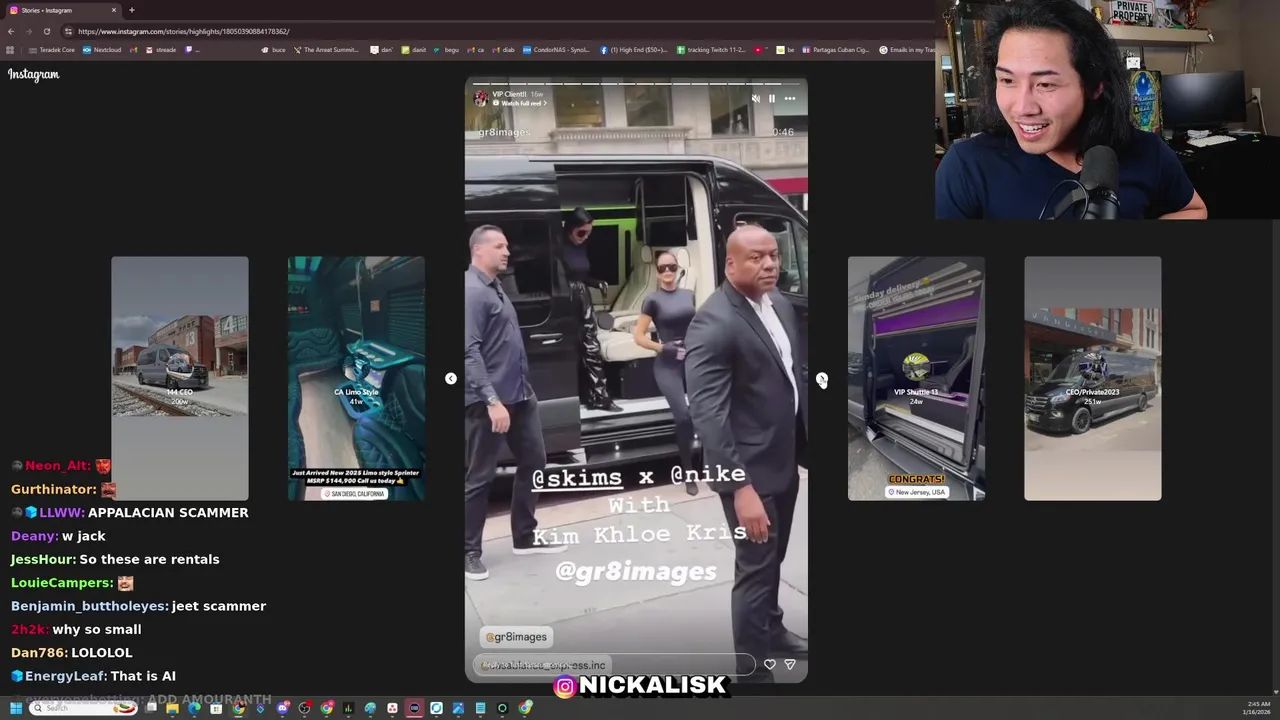This screenshot has height=720, width=1280.
Task: Like the story with the heart icon
Action: [770, 664]
